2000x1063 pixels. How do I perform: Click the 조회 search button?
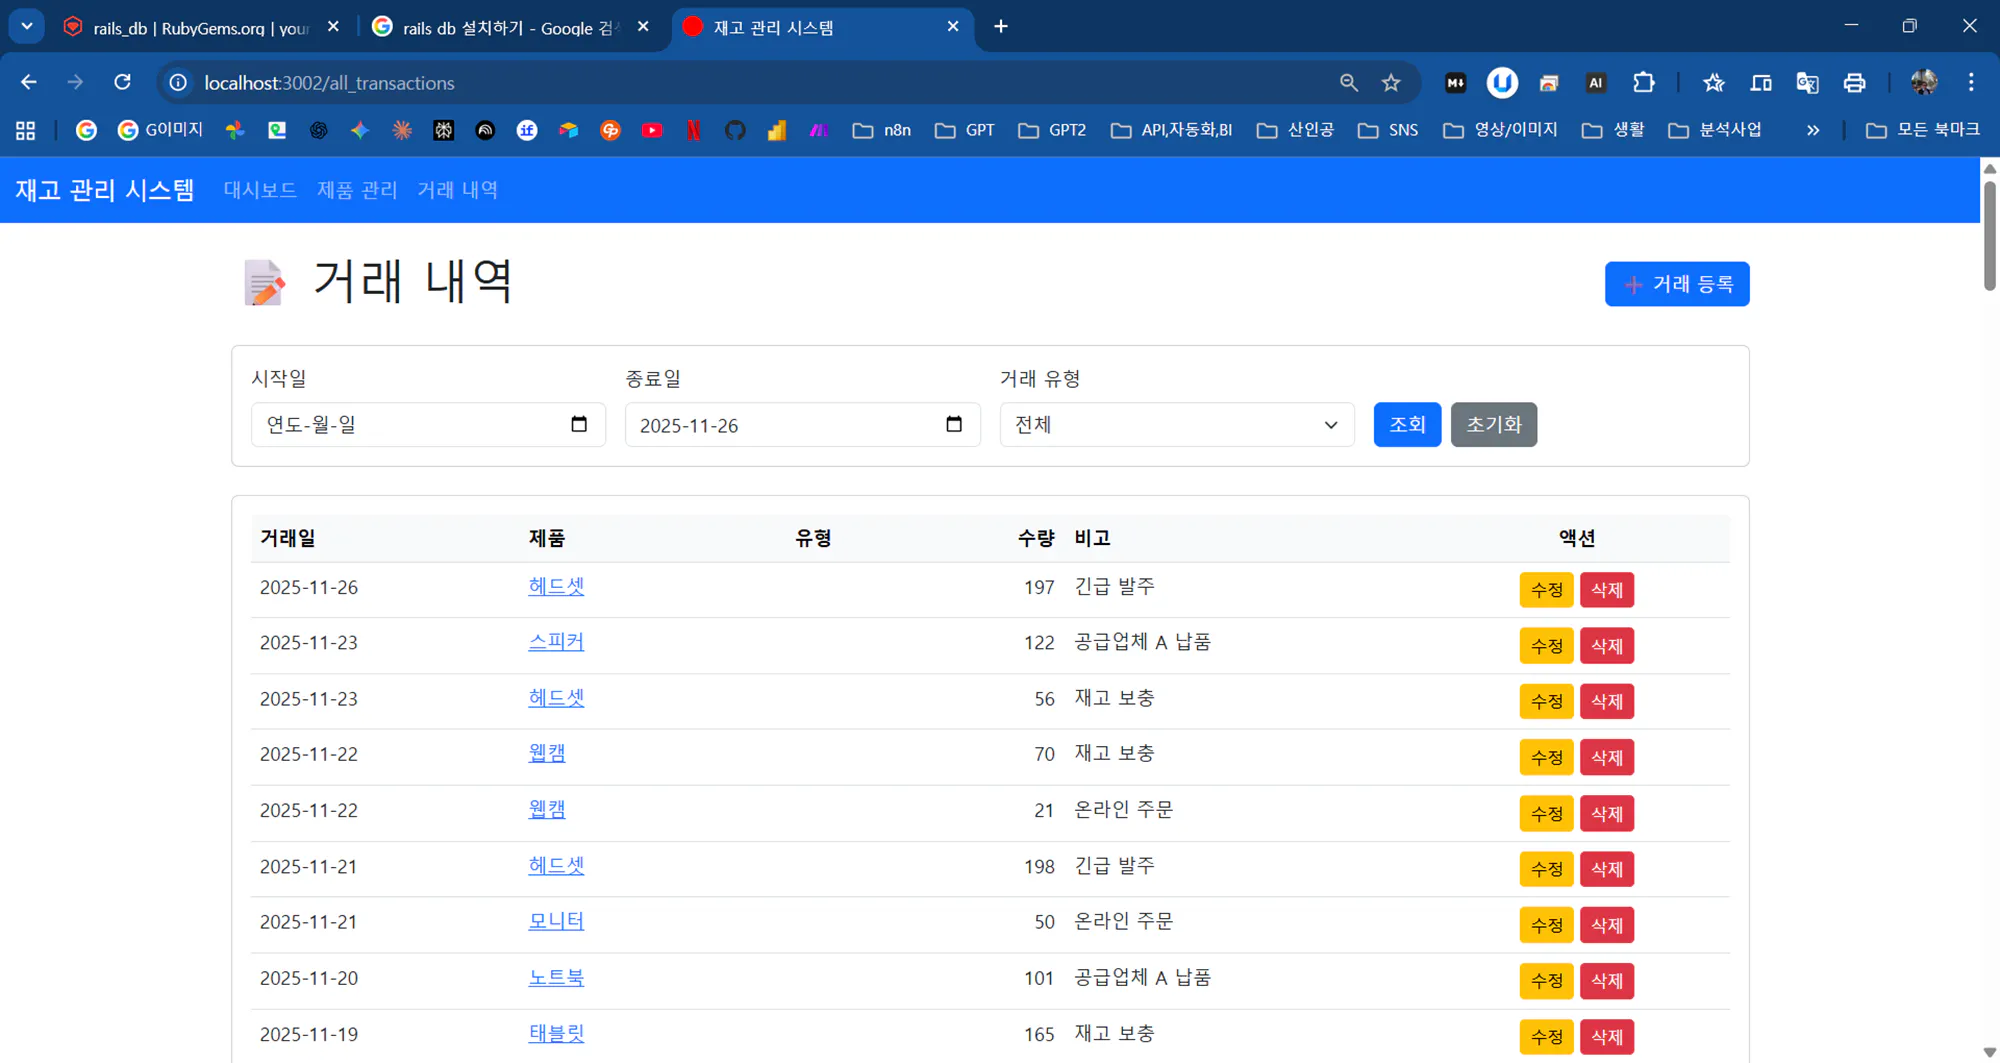tap(1406, 424)
